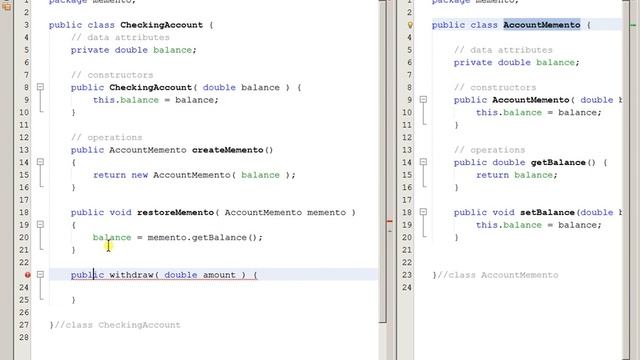Screen dimensions: 640x360
Task: Collapse the getBalance method code fold
Action: [x=423, y=162]
